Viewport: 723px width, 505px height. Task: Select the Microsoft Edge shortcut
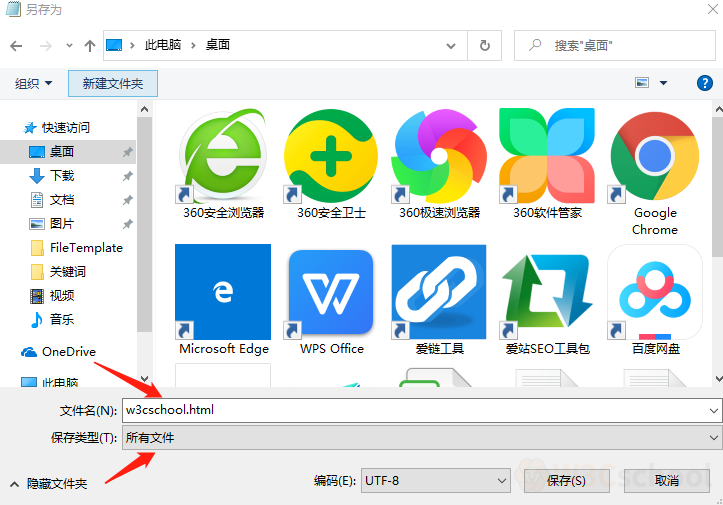(x=223, y=292)
